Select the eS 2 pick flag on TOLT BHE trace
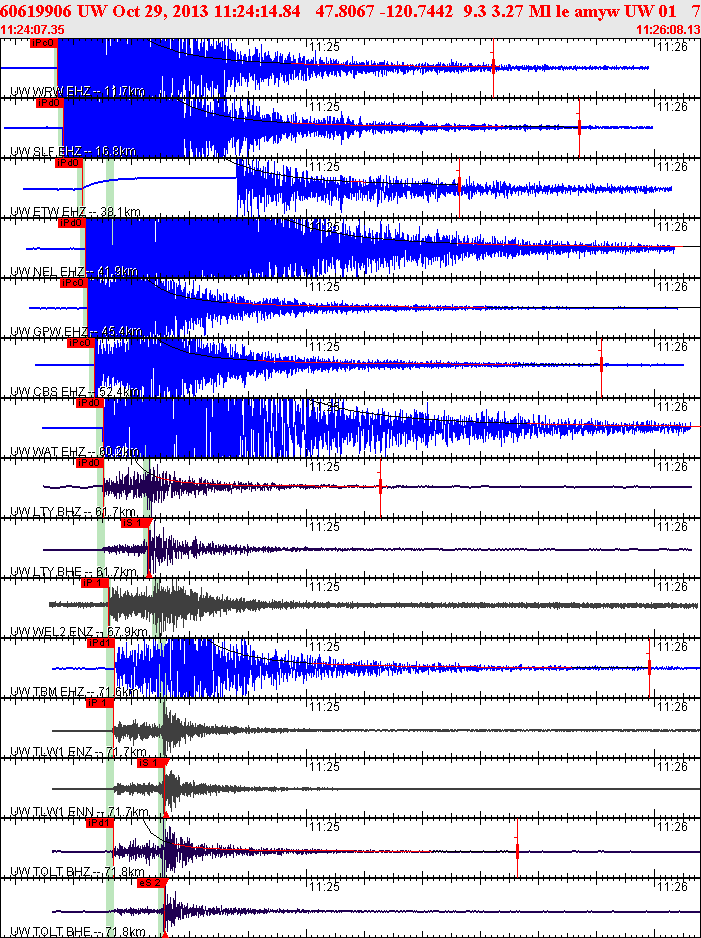701x938 pixels. [x=153, y=882]
